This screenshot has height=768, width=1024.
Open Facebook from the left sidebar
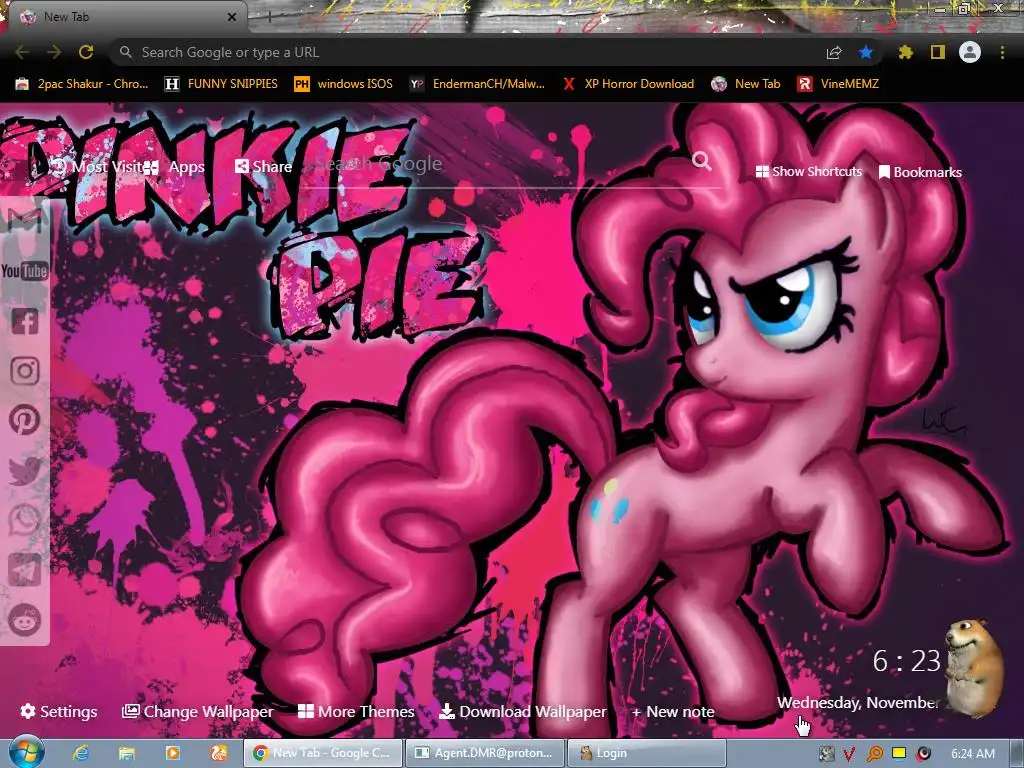pos(25,321)
